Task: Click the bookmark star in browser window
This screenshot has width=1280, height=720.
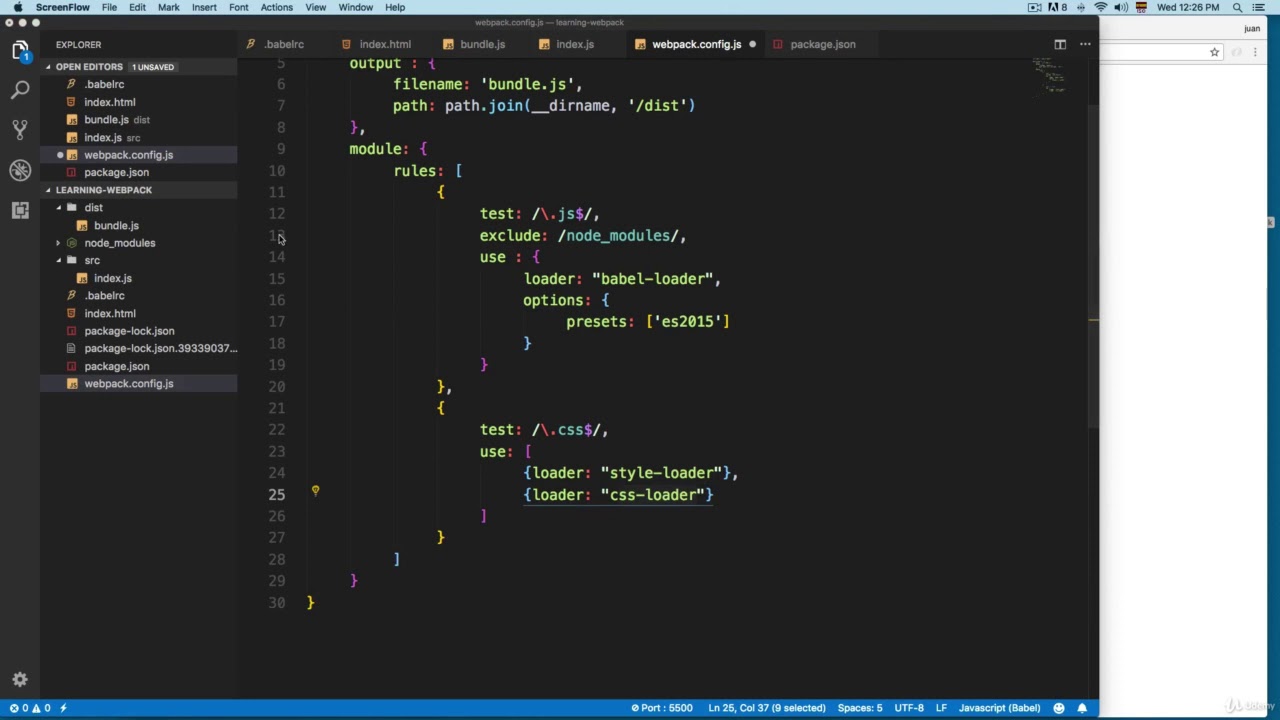Action: pos(1214,52)
